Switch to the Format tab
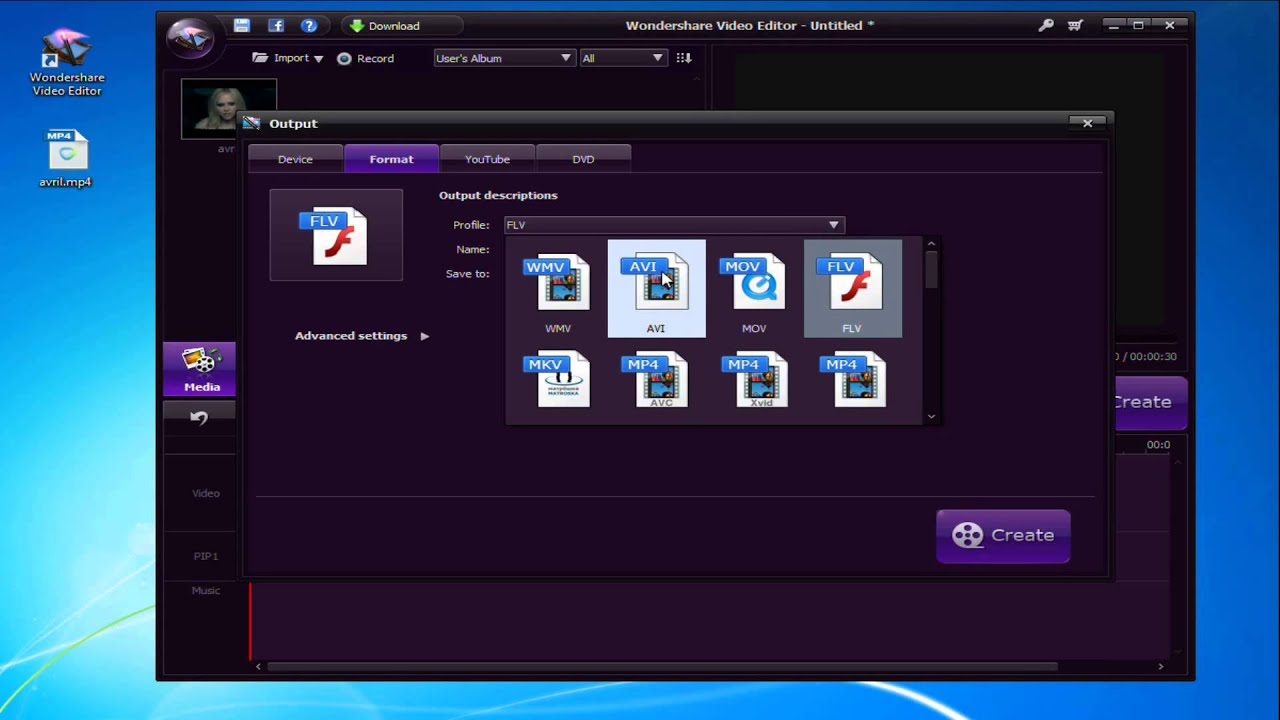The image size is (1280, 720). pos(391,159)
